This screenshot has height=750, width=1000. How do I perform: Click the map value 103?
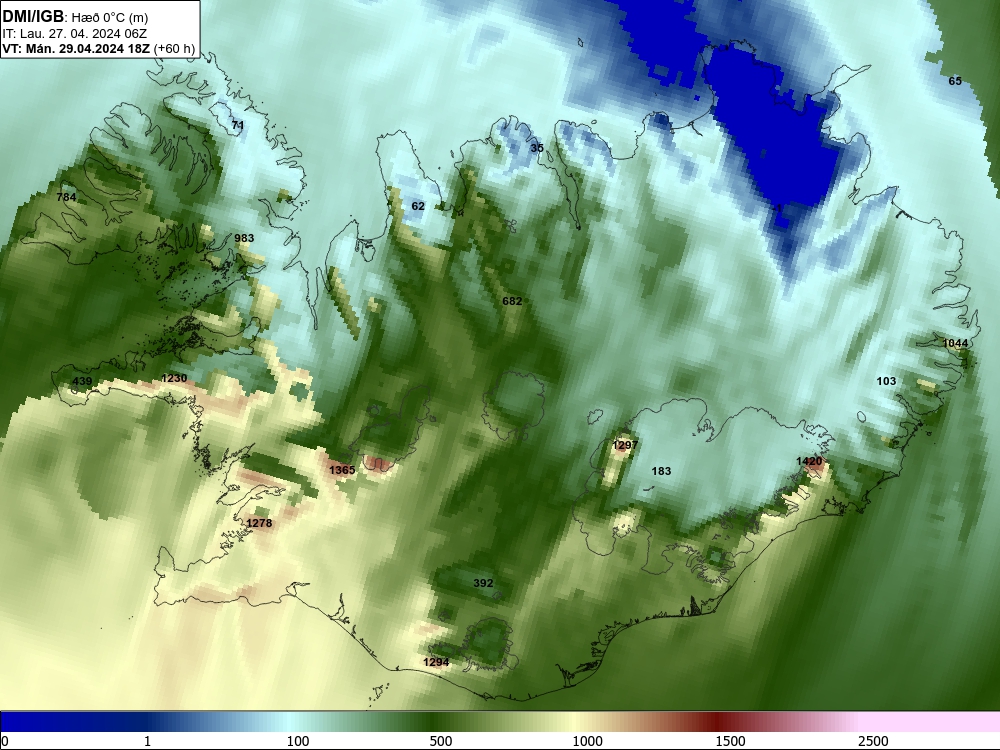click(886, 381)
